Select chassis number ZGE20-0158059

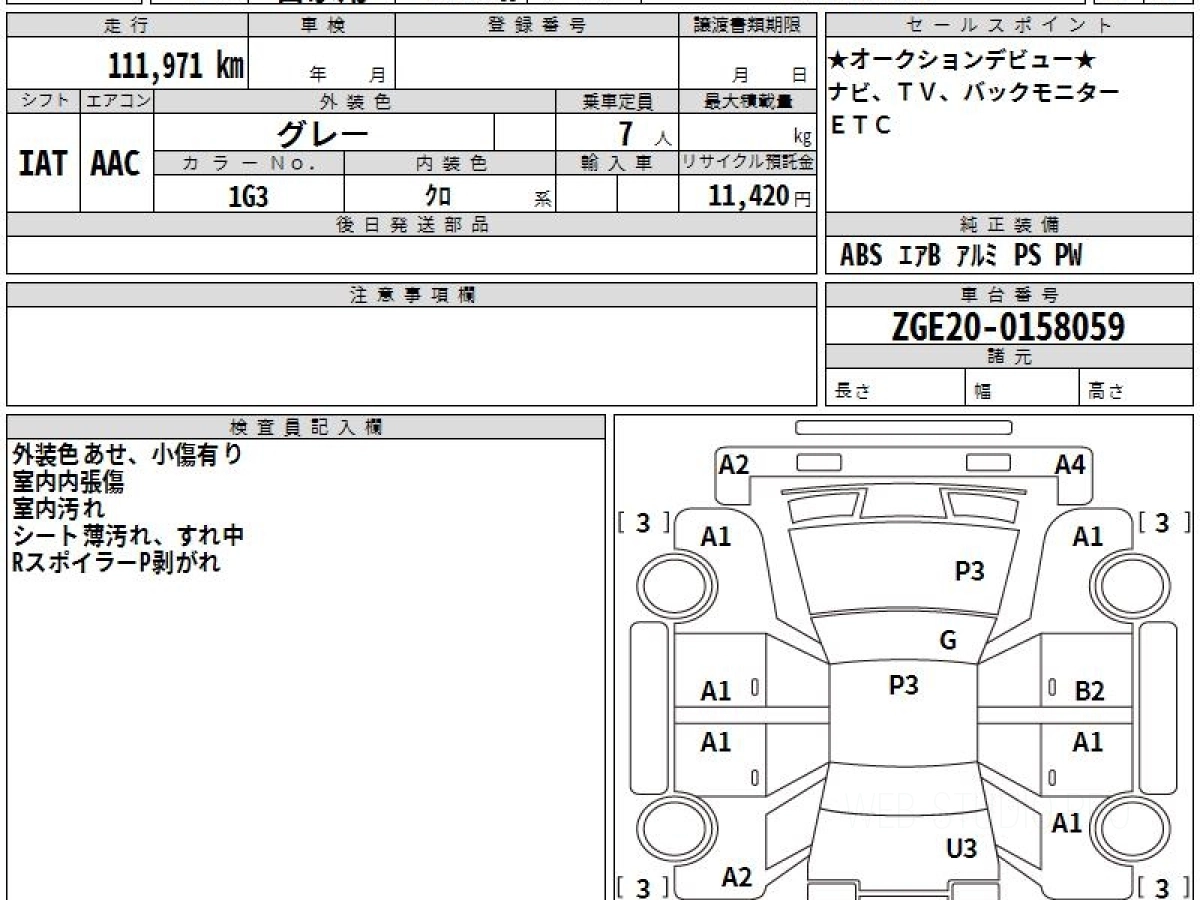(1008, 326)
